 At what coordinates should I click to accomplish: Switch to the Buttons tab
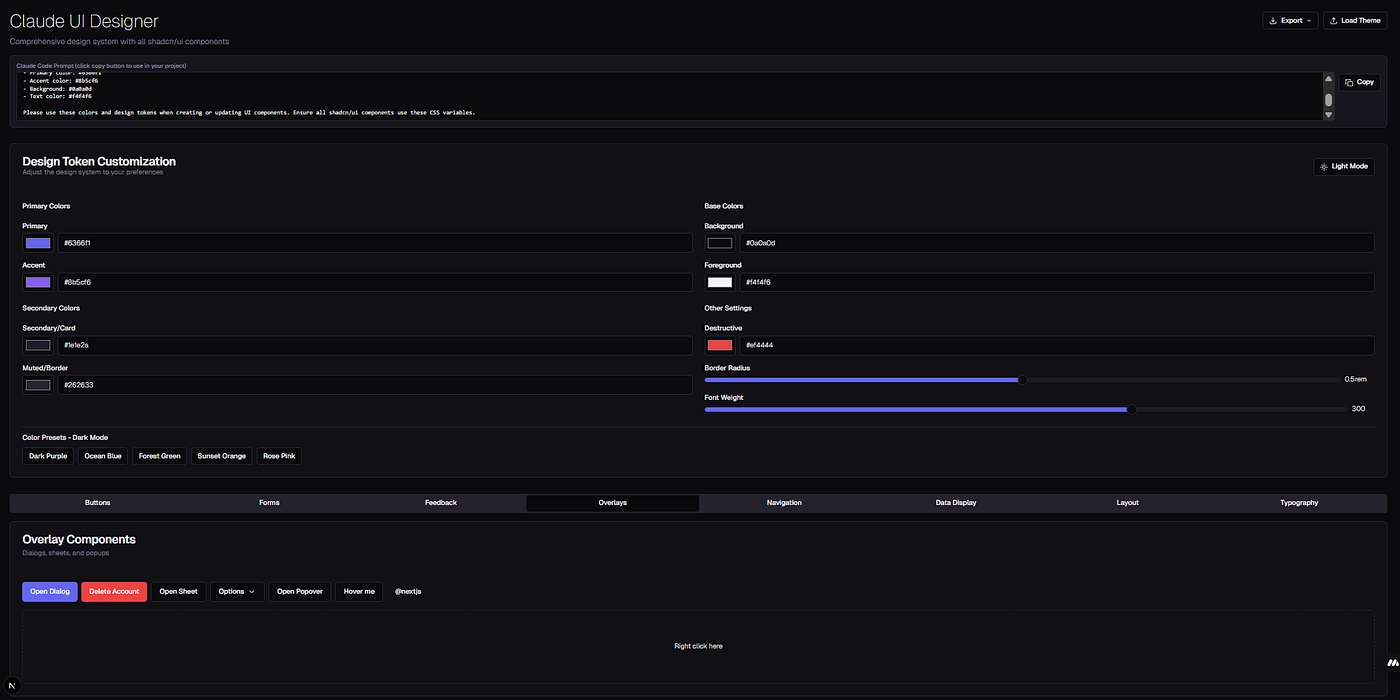coord(98,503)
